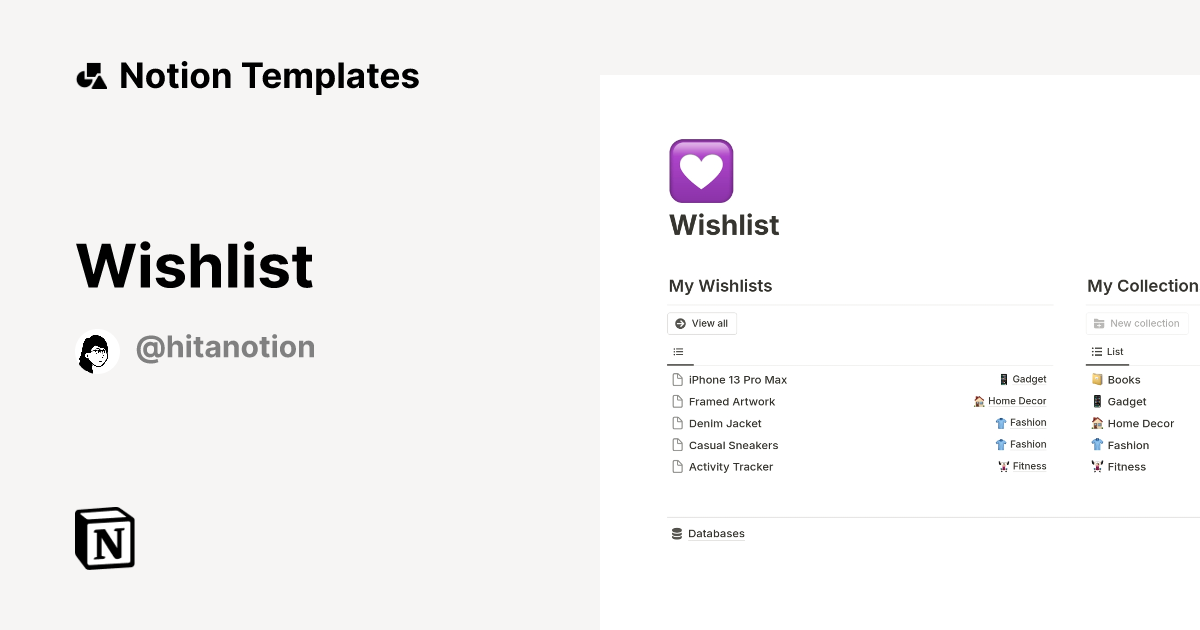1200x630 pixels.
Task: Open the list view tab under My Wishlists
Action: [679, 352]
